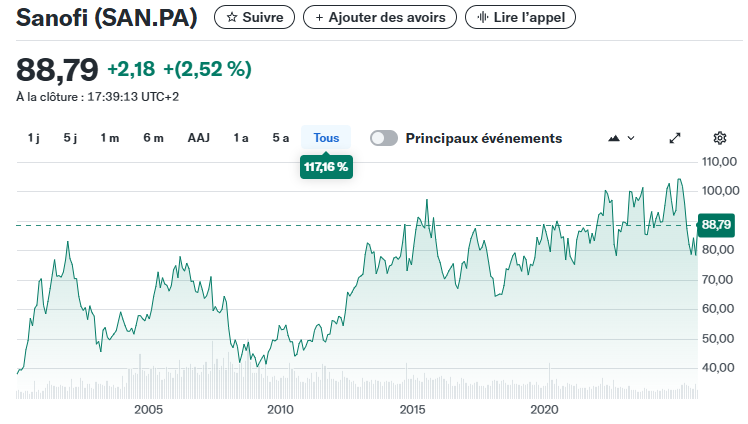
Task: Click the audio waveform icon in Lire l'appel
Action: click(x=483, y=18)
